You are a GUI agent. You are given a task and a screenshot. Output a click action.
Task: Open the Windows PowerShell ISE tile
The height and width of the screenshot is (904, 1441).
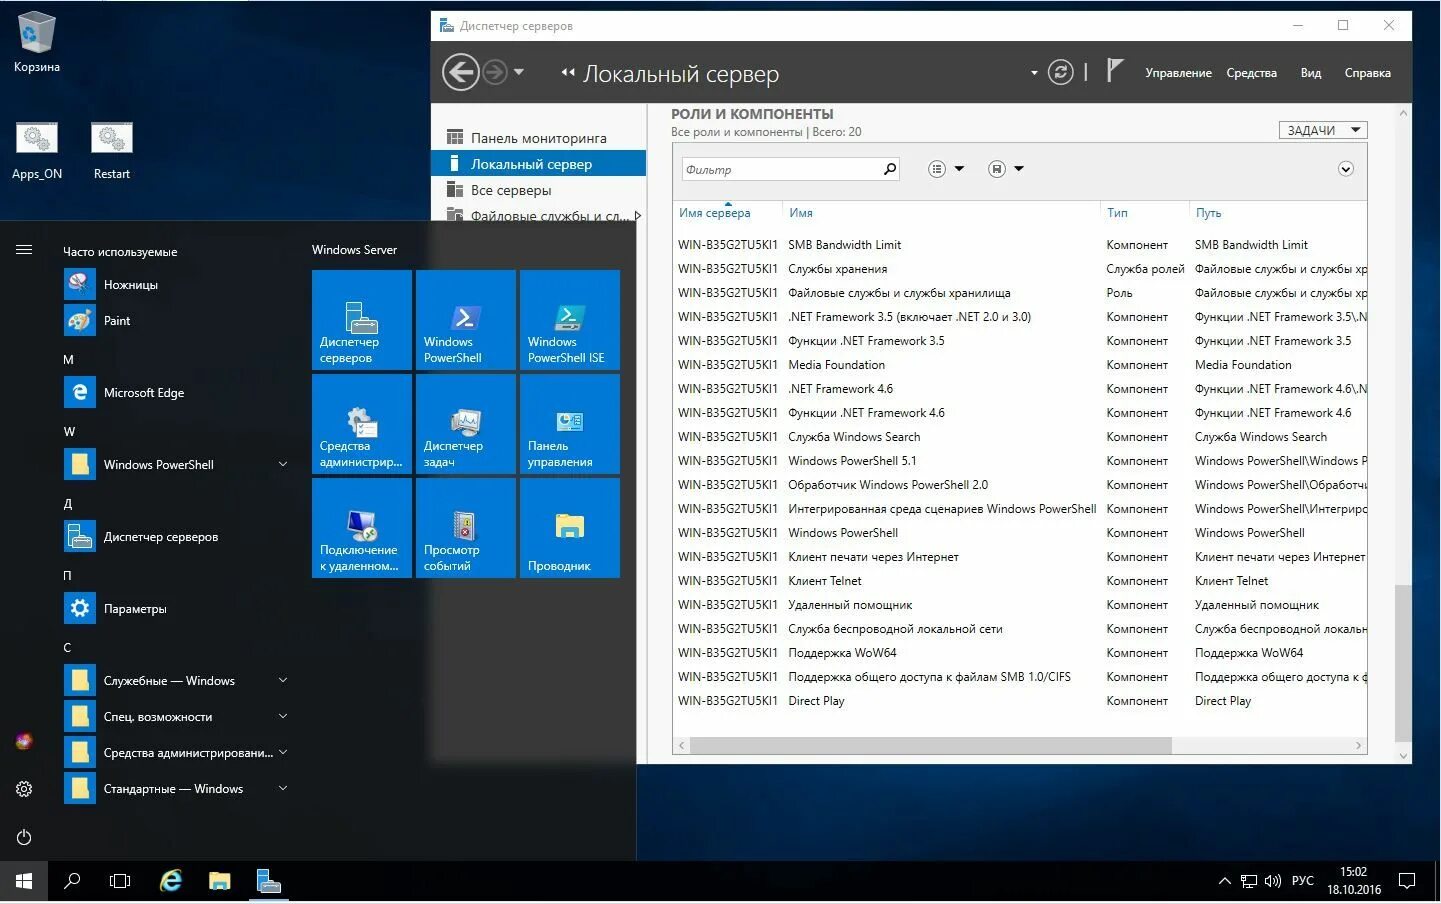(x=569, y=320)
